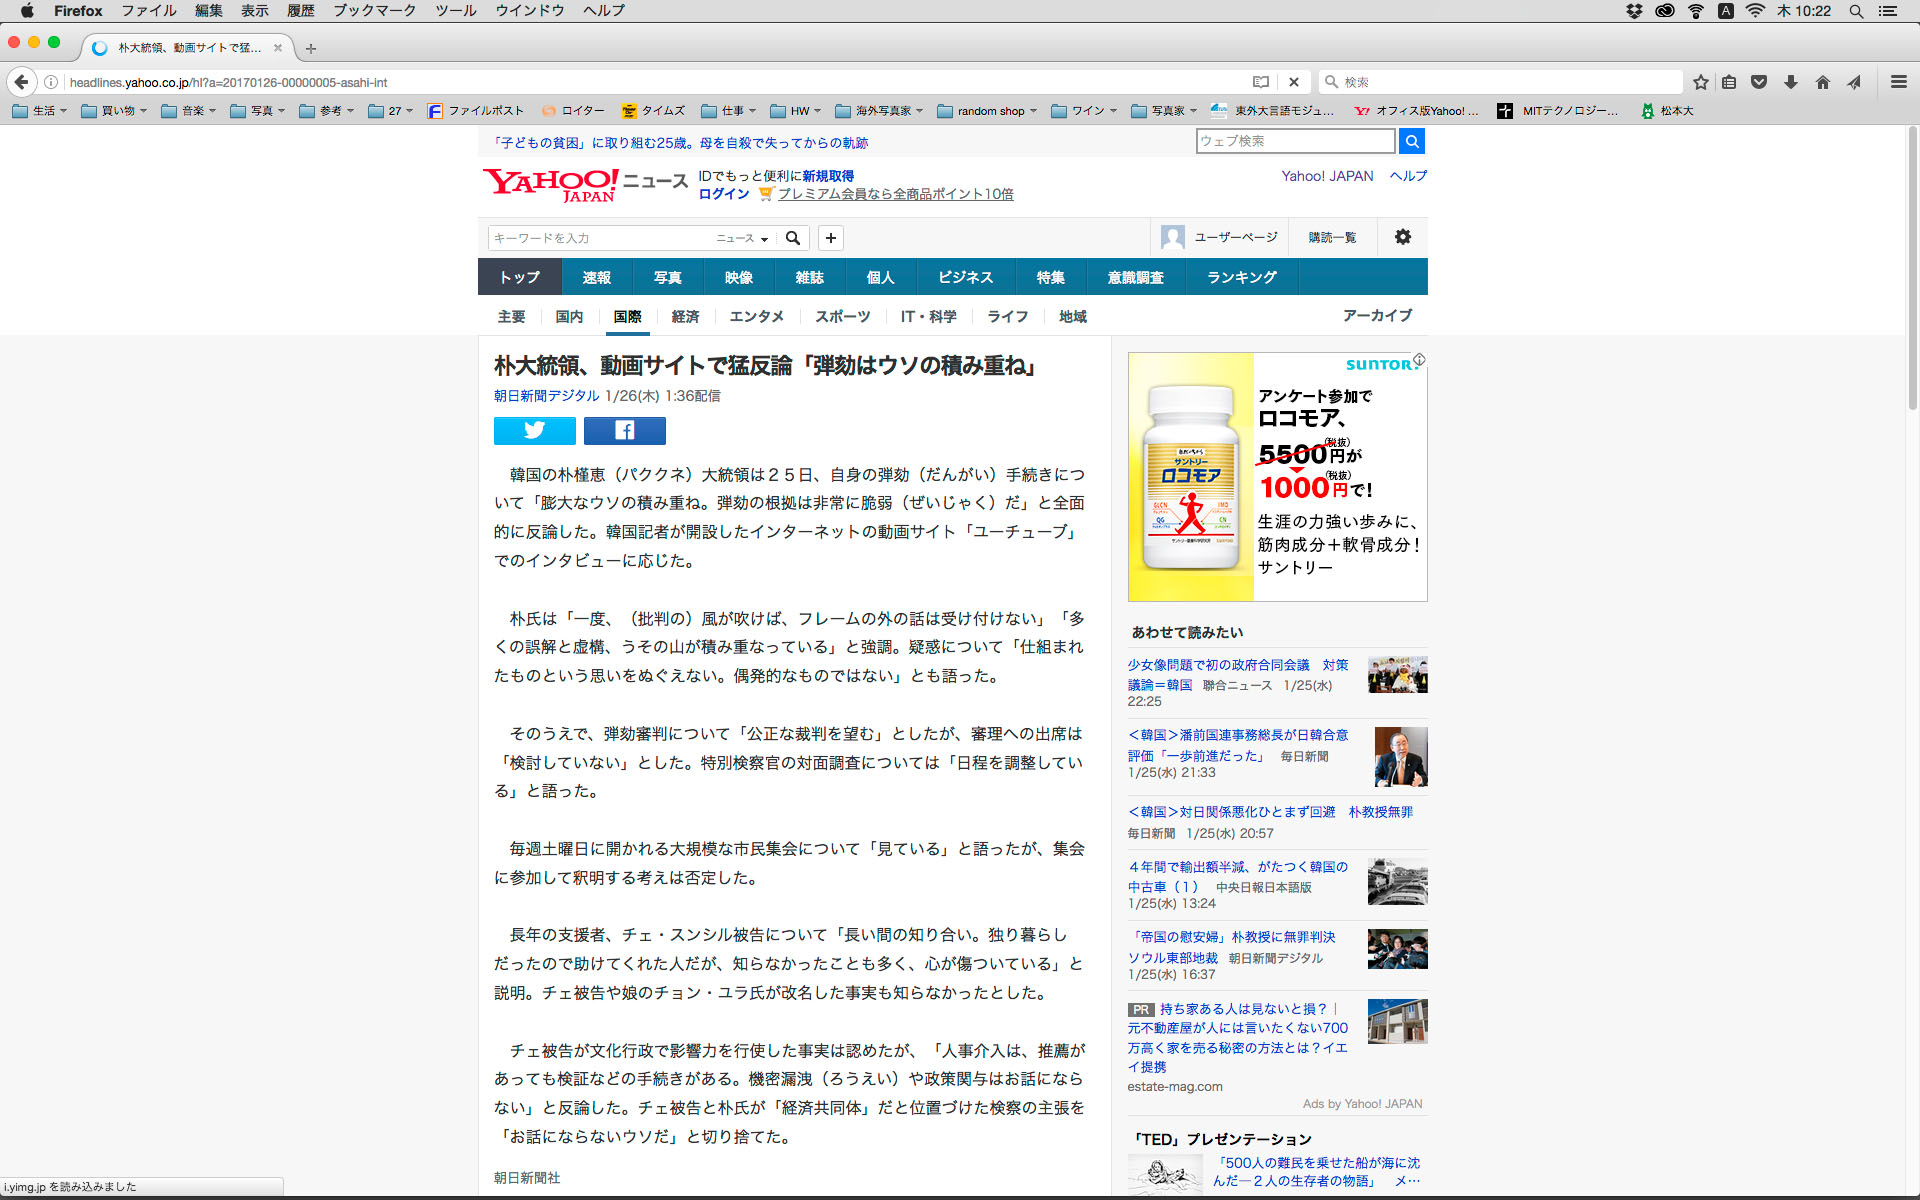The image size is (1920, 1200).
Task: Go to Firefox home page icon
Action: (1822, 82)
